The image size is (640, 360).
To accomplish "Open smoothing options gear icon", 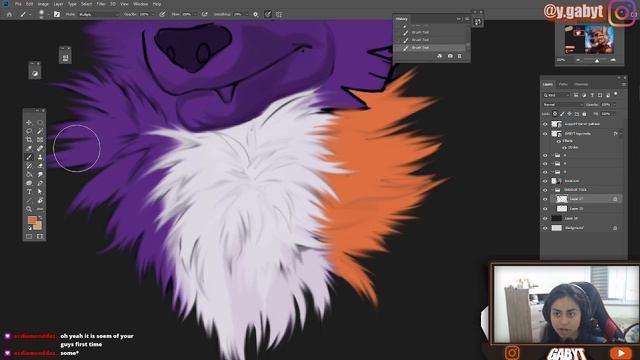I will tap(256, 14).
